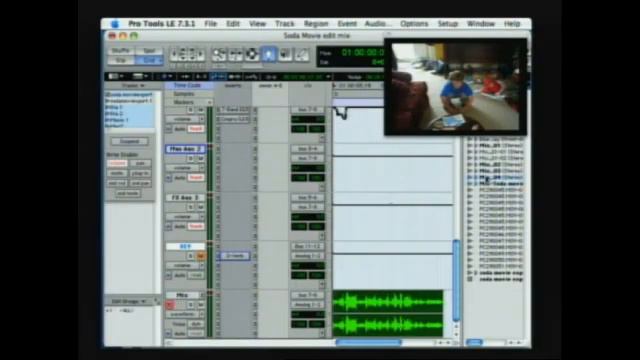The height and width of the screenshot is (360, 640).
Task: Open the Options menu
Action: click(414, 24)
